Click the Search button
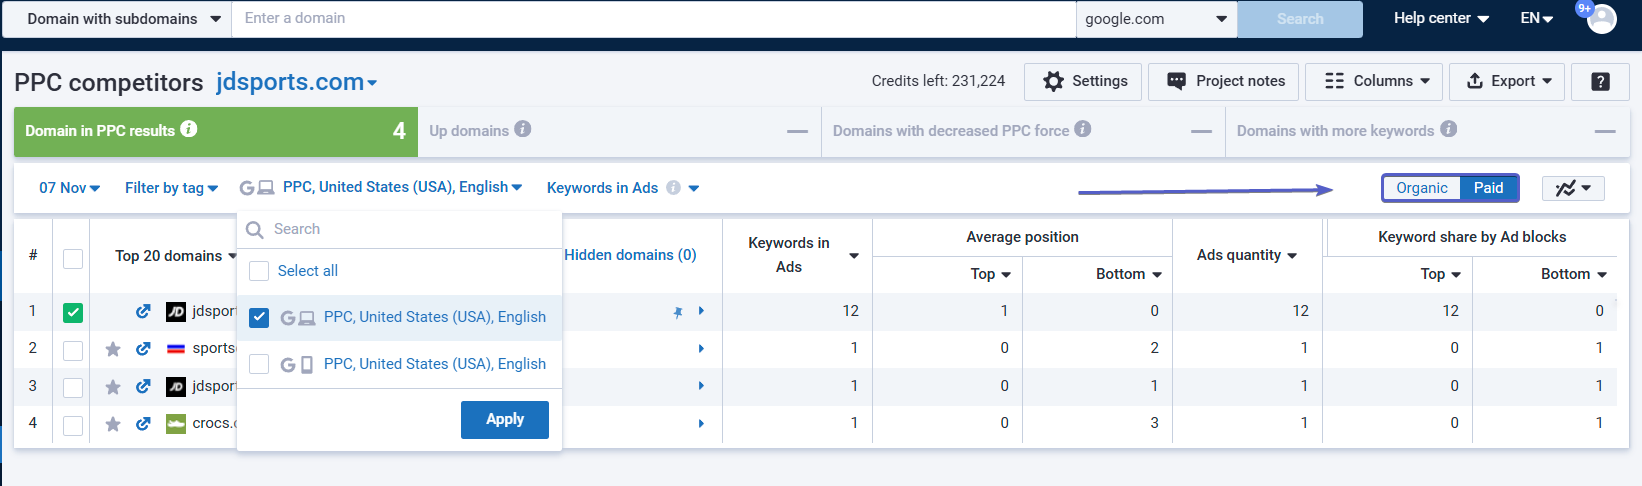Image resolution: width=1642 pixels, height=486 pixels. 1300,19
